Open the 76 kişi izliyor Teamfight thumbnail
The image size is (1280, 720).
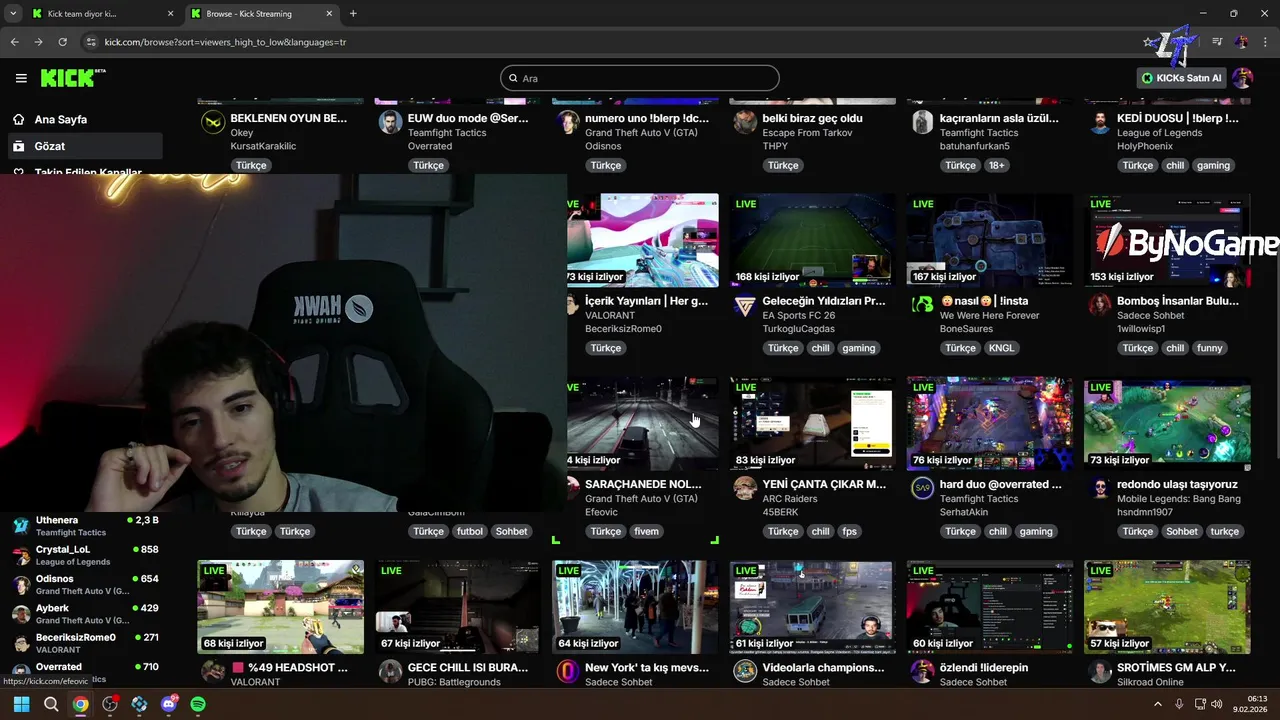[989, 423]
